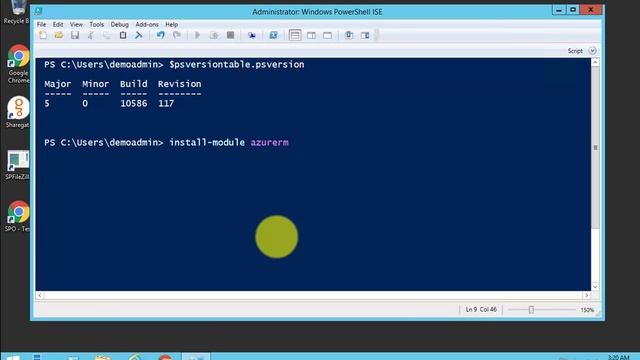Save script with the floppy disk icon
Image resolution: width=640 pixels, height=360 pixels.
pos(75,36)
